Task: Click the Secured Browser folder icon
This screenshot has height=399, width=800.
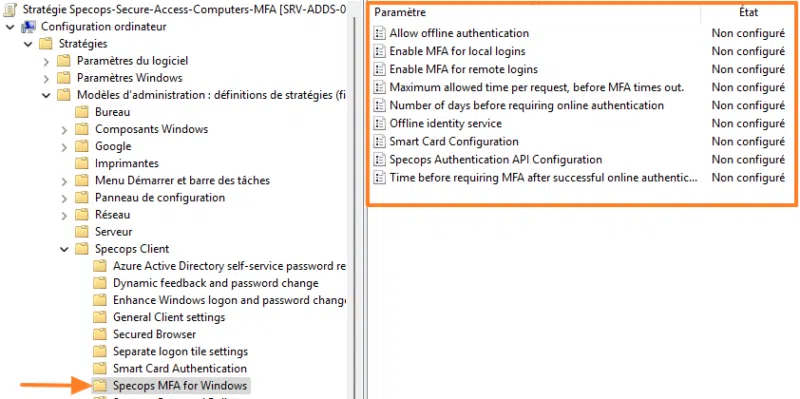Action: (99, 334)
